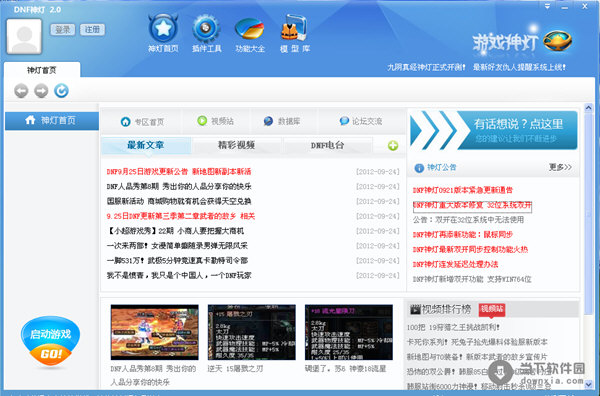Go forward with the right arrow button
Viewport: 600px width, 396px height.
tap(41, 91)
